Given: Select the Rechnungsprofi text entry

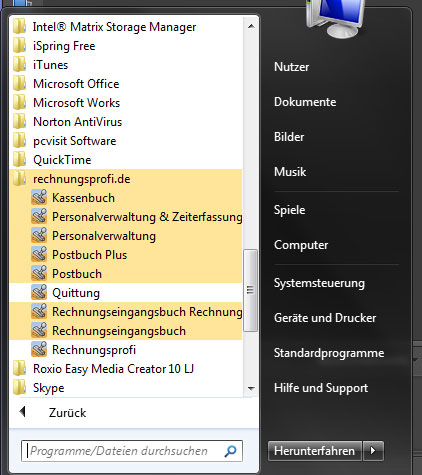Looking at the screenshot, I should 94,350.
